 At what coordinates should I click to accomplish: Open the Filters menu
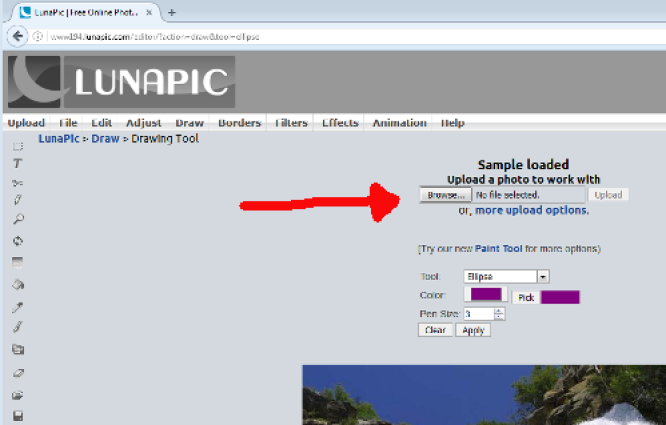(x=291, y=123)
